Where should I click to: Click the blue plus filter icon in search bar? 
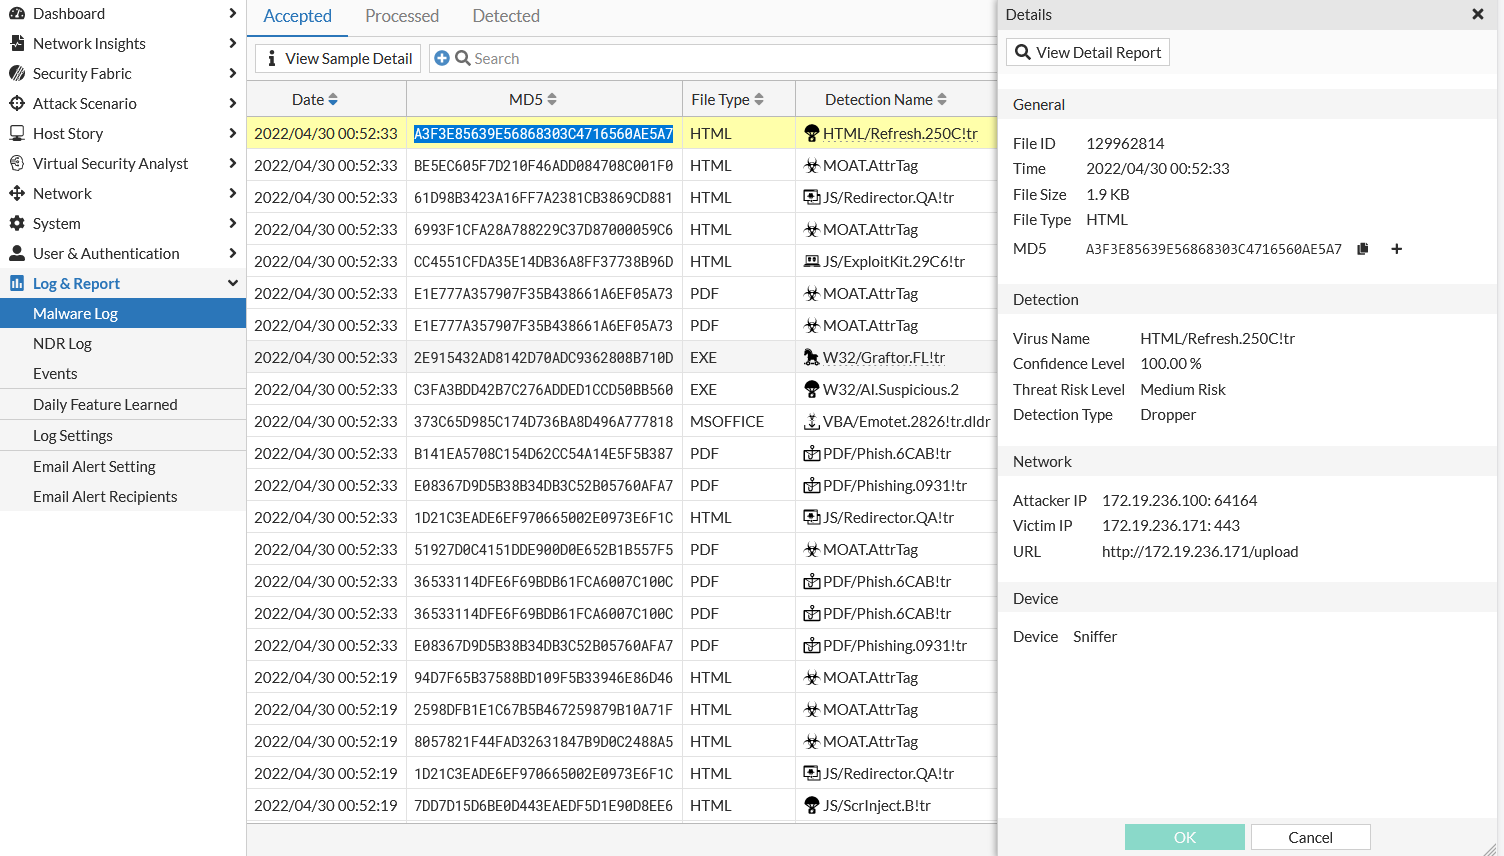[x=441, y=58]
